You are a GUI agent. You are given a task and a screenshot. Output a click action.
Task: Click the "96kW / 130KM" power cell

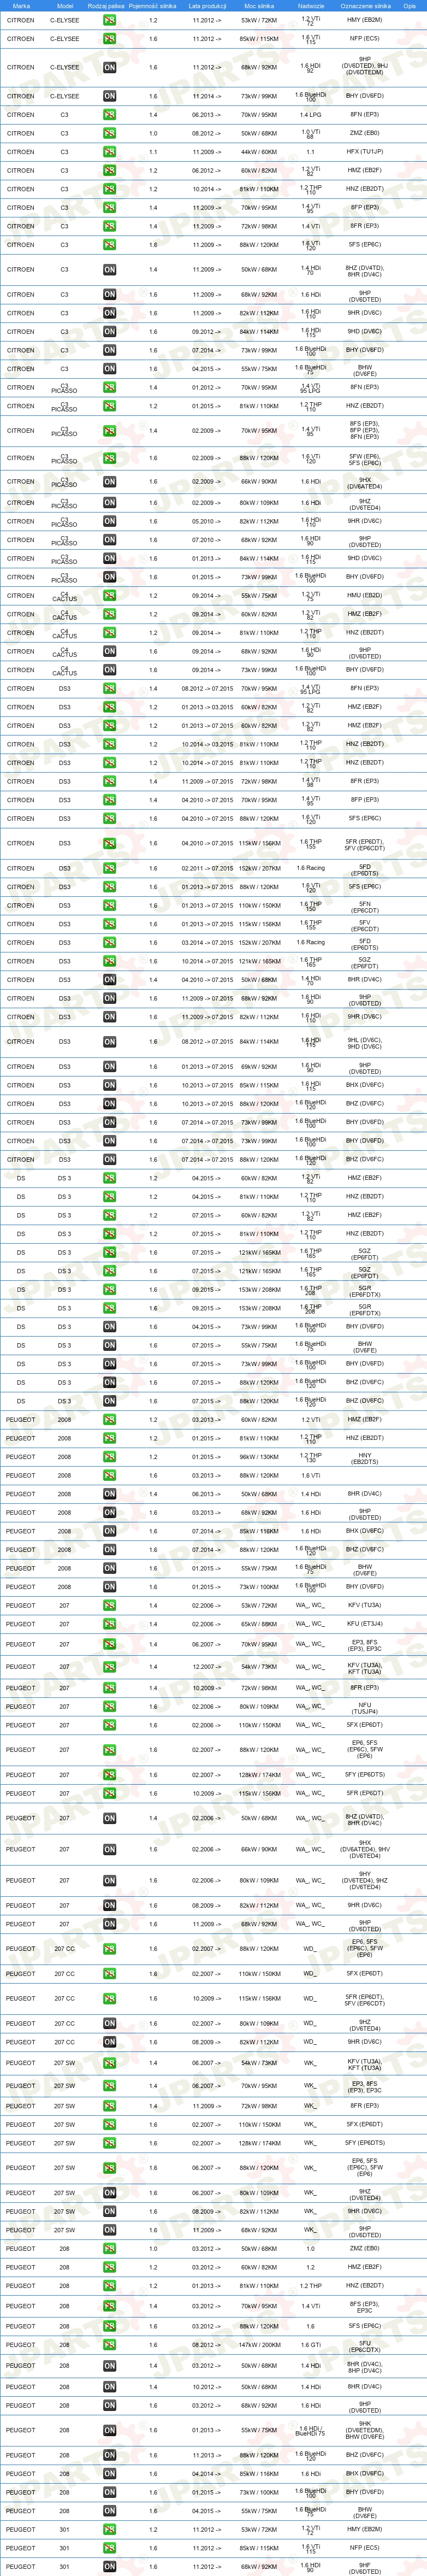(x=259, y=1457)
